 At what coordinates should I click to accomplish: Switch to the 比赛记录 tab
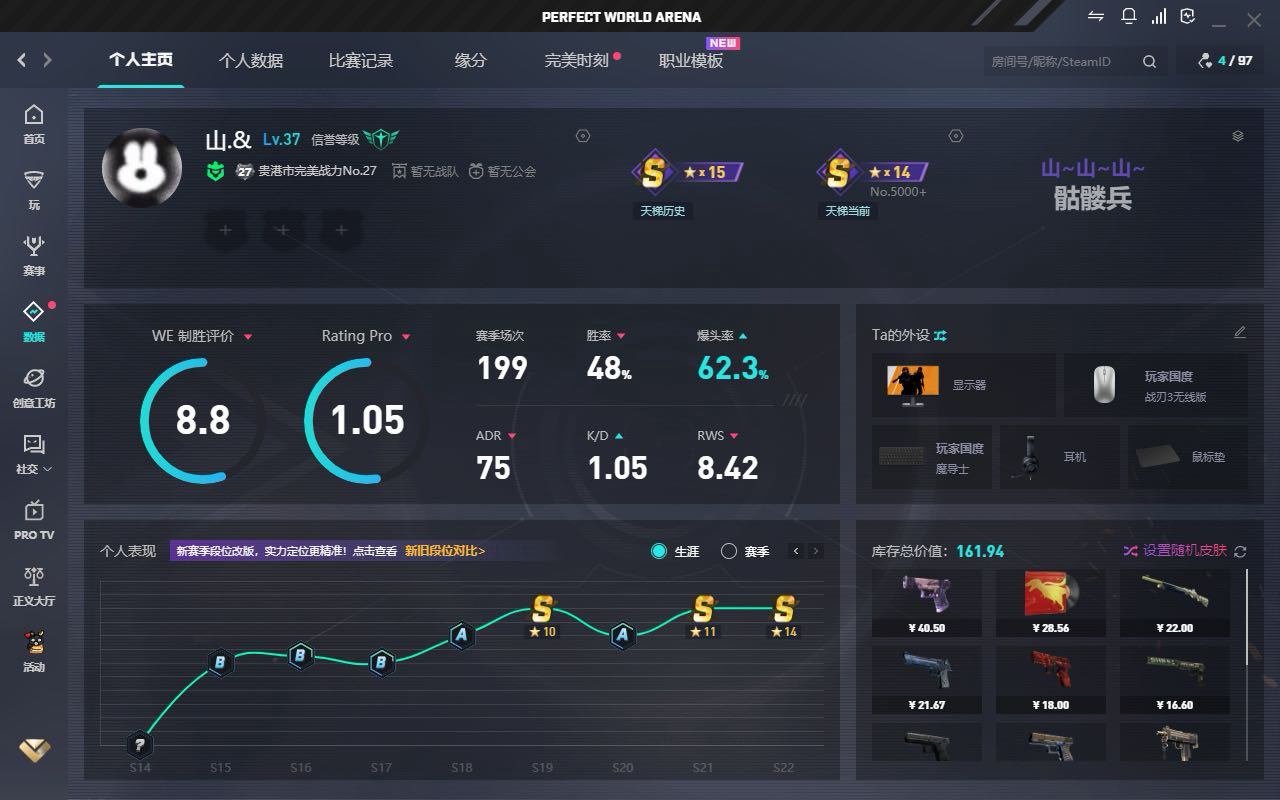361,61
